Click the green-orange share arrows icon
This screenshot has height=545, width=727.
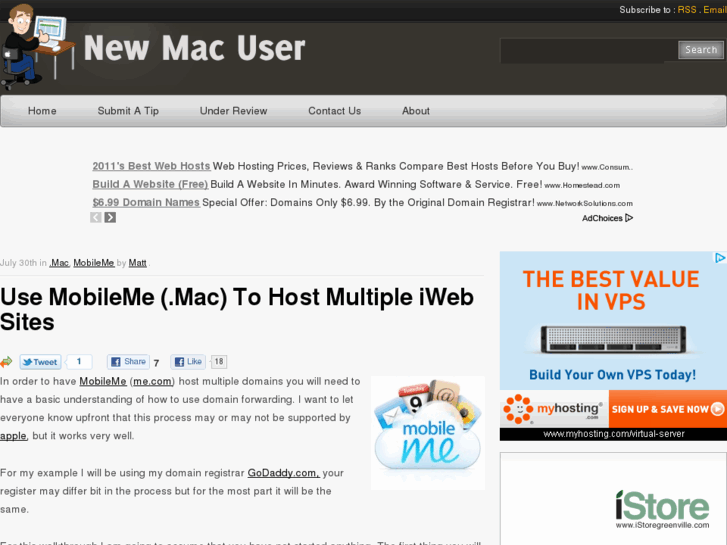pyautogui.click(x=6, y=362)
